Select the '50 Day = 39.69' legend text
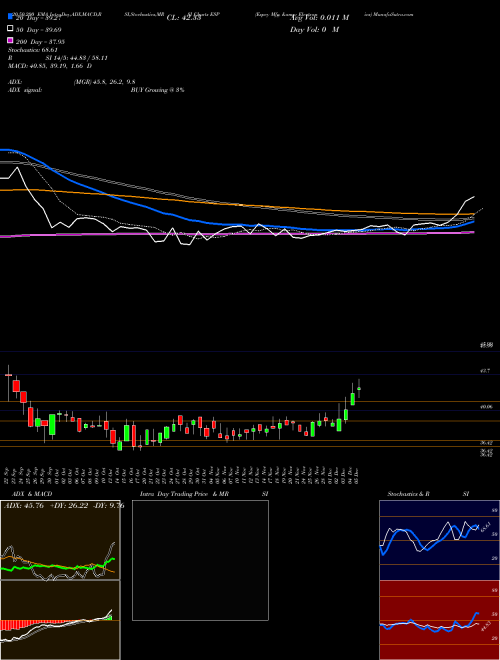The height and width of the screenshot is (660, 500). pyautogui.click(x=38, y=29)
